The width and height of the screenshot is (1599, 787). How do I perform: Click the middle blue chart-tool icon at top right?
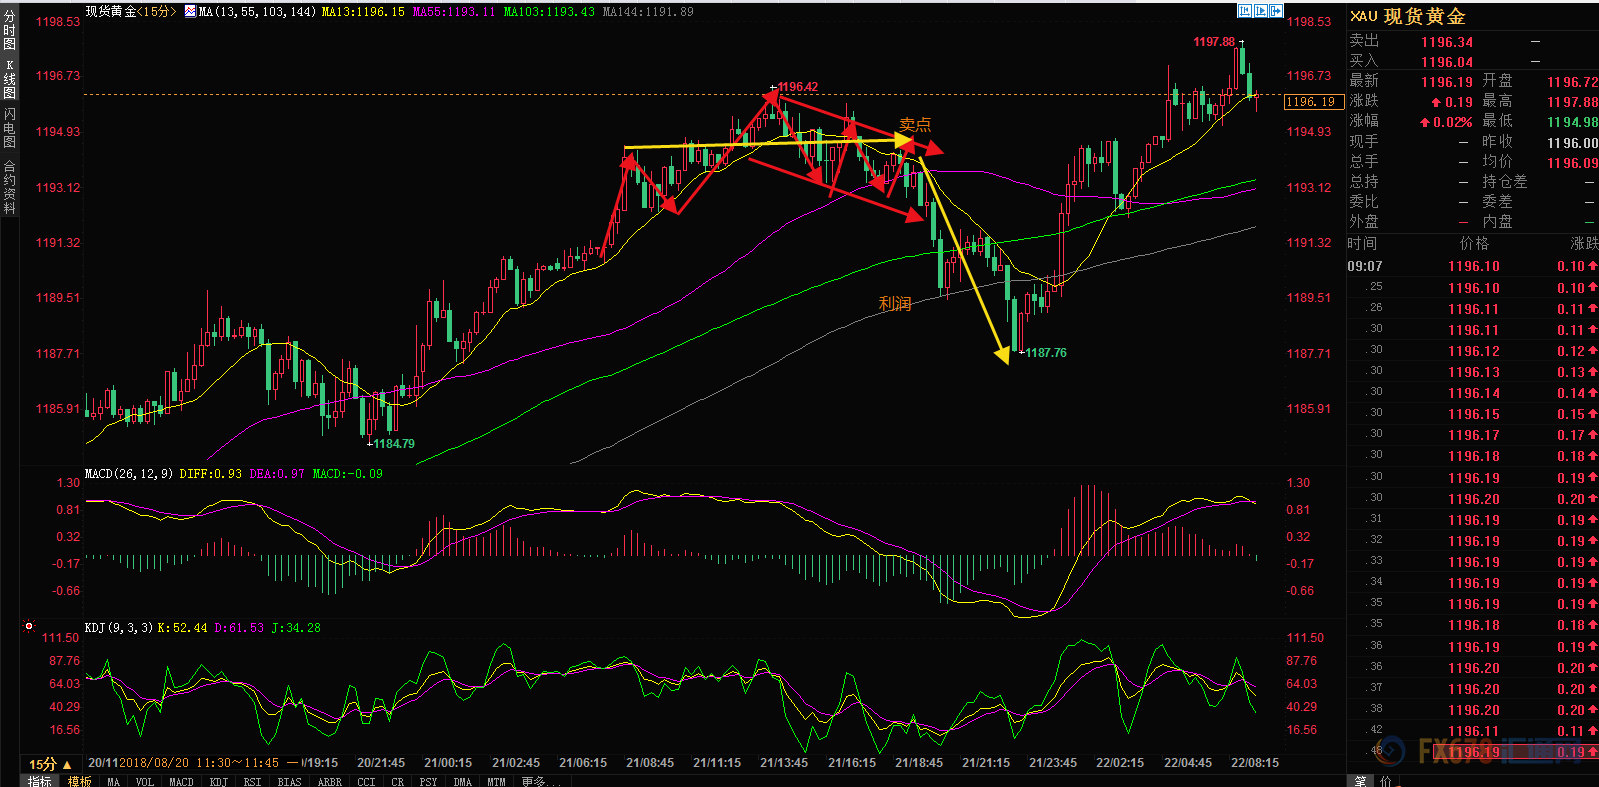(x=1260, y=11)
